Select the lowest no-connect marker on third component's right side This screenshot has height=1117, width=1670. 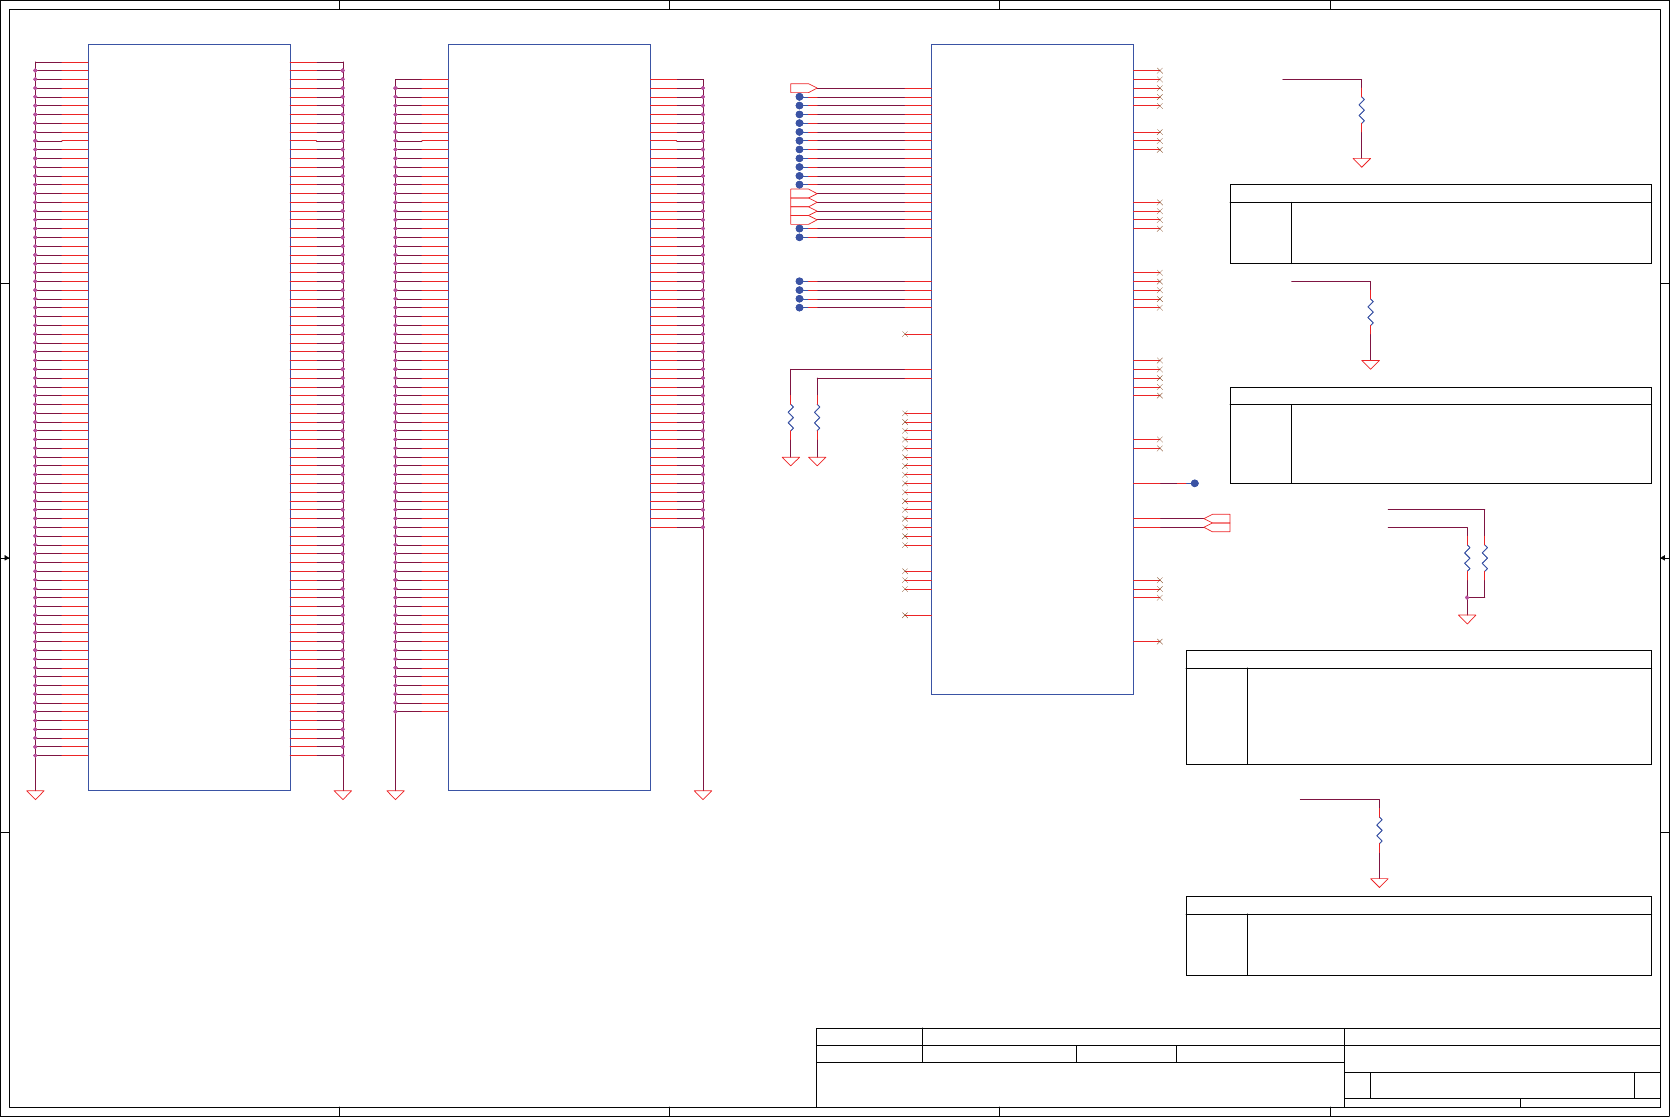click(x=1160, y=641)
